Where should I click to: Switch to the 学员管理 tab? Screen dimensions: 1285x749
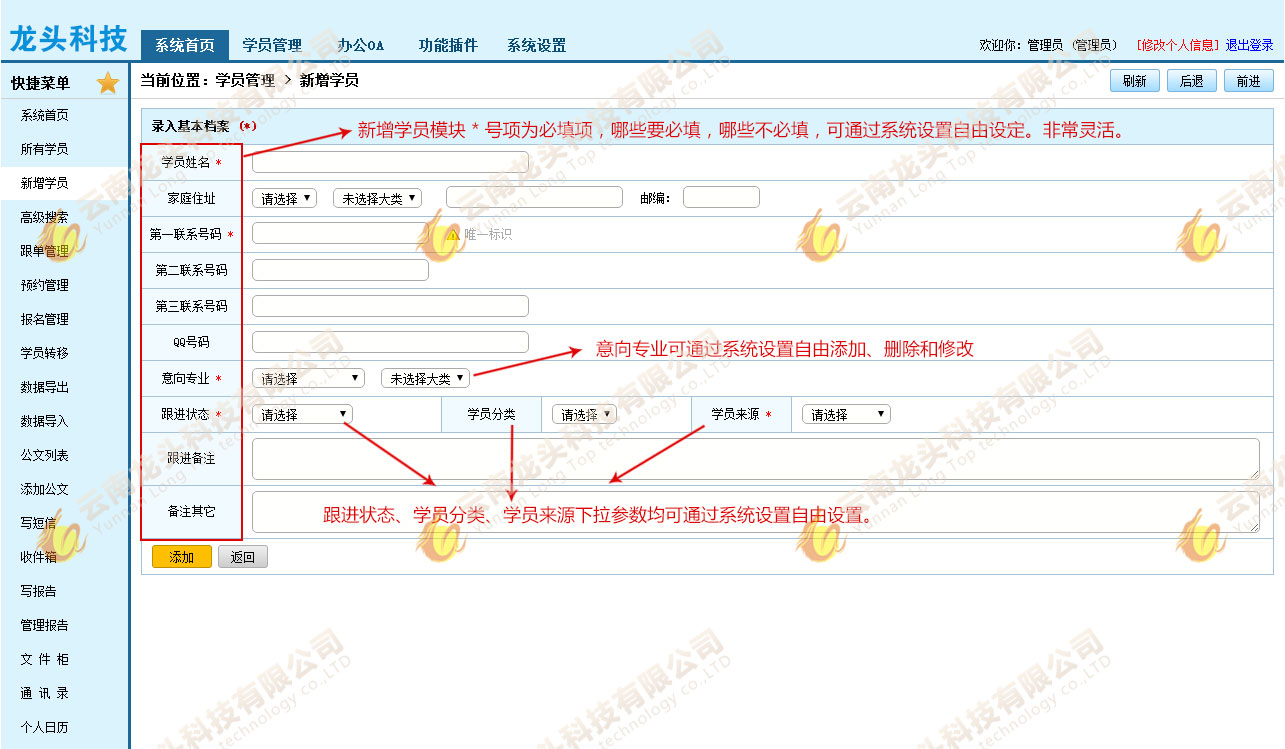272,45
